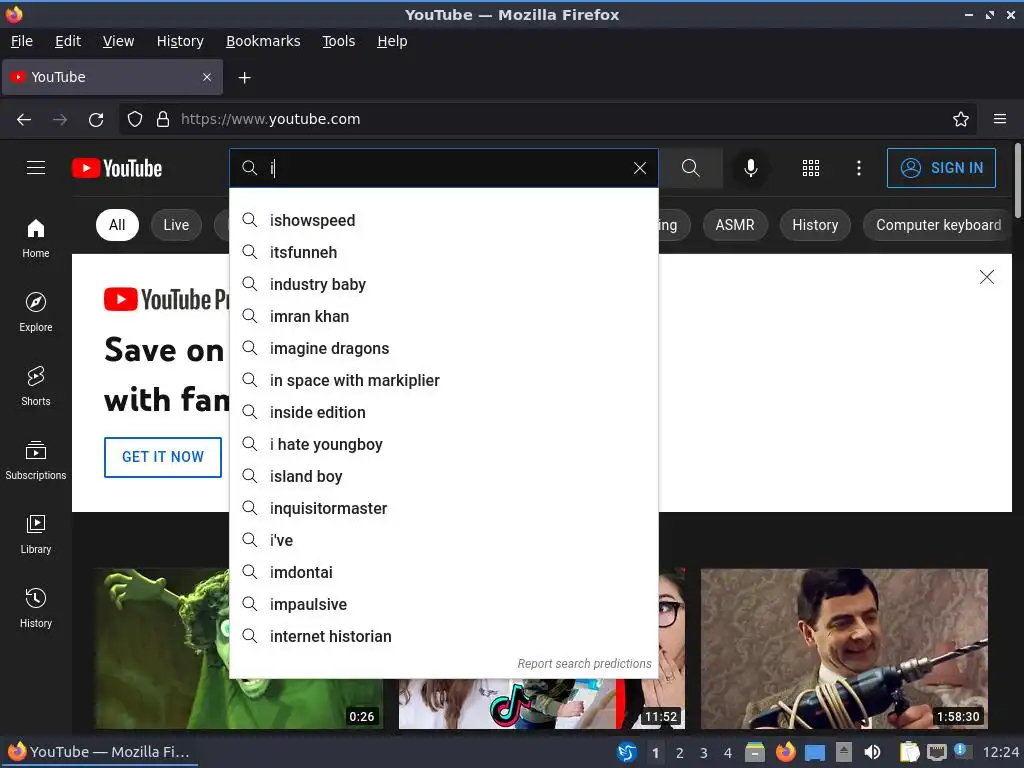This screenshot has width=1024, height=768.
Task: Select the All filter chip
Action: tap(117, 225)
